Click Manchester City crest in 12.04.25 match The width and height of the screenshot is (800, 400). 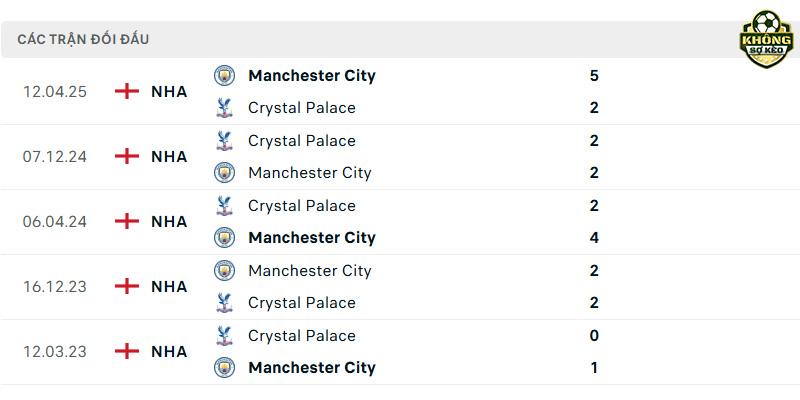[224, 76]
